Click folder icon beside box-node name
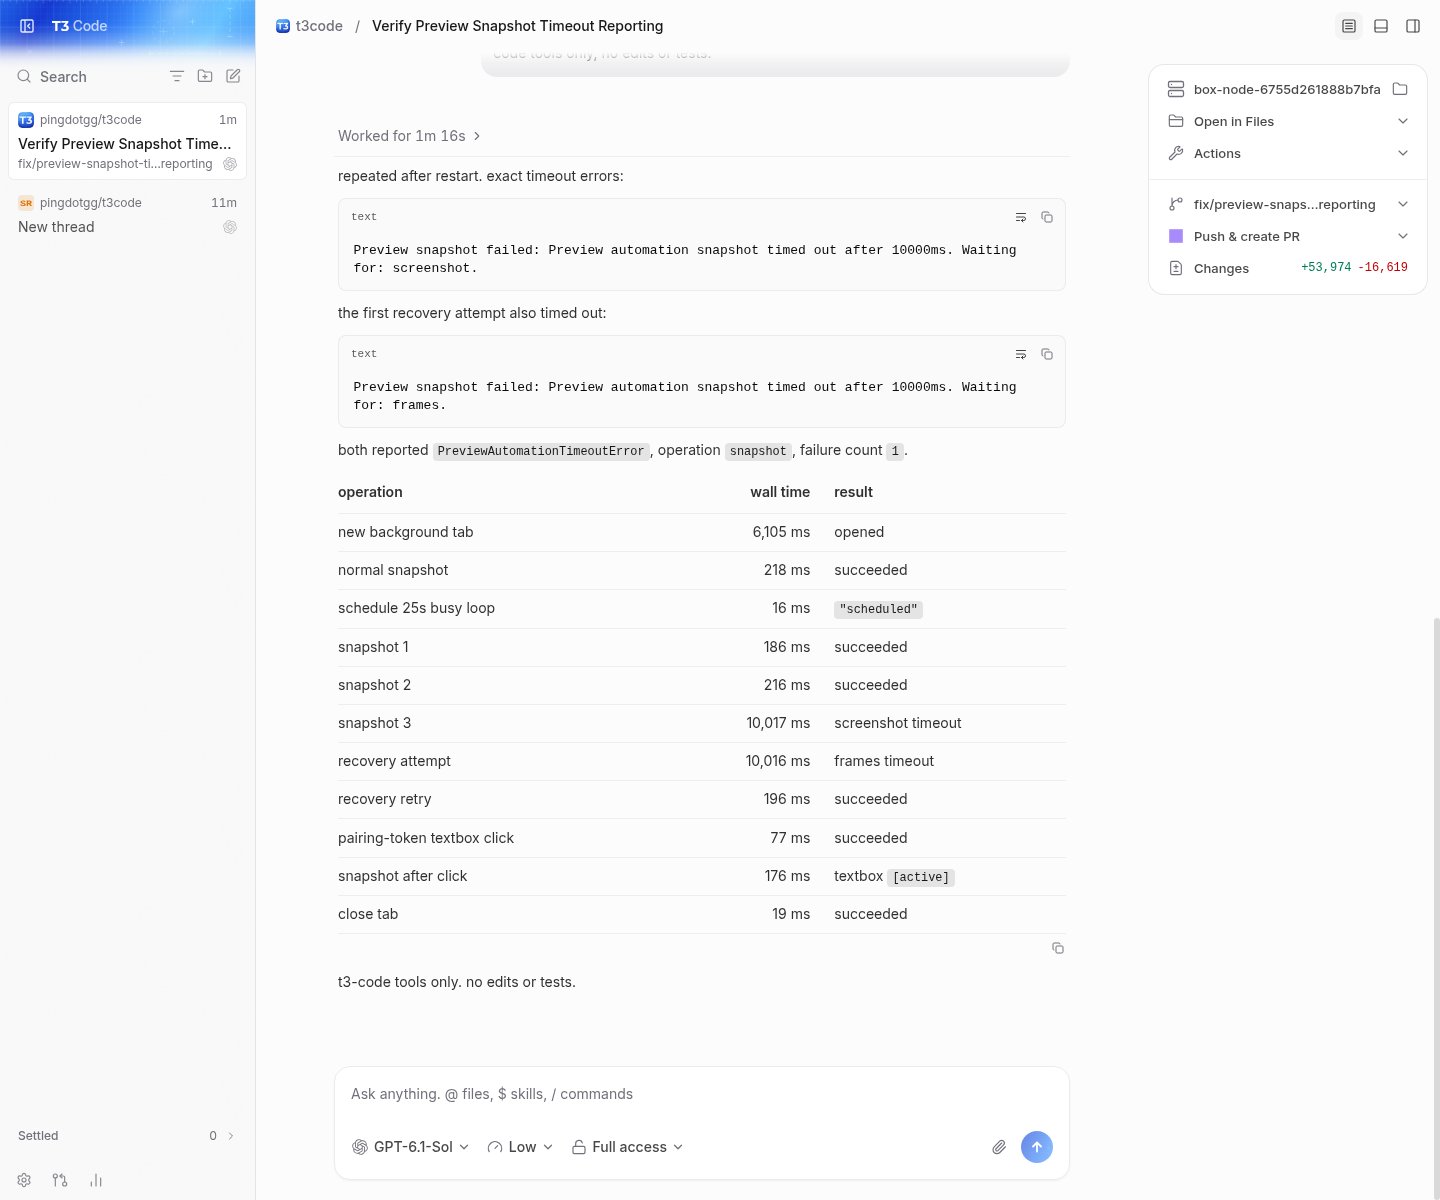The image size is (1440, 1200). coord(1400,89)
